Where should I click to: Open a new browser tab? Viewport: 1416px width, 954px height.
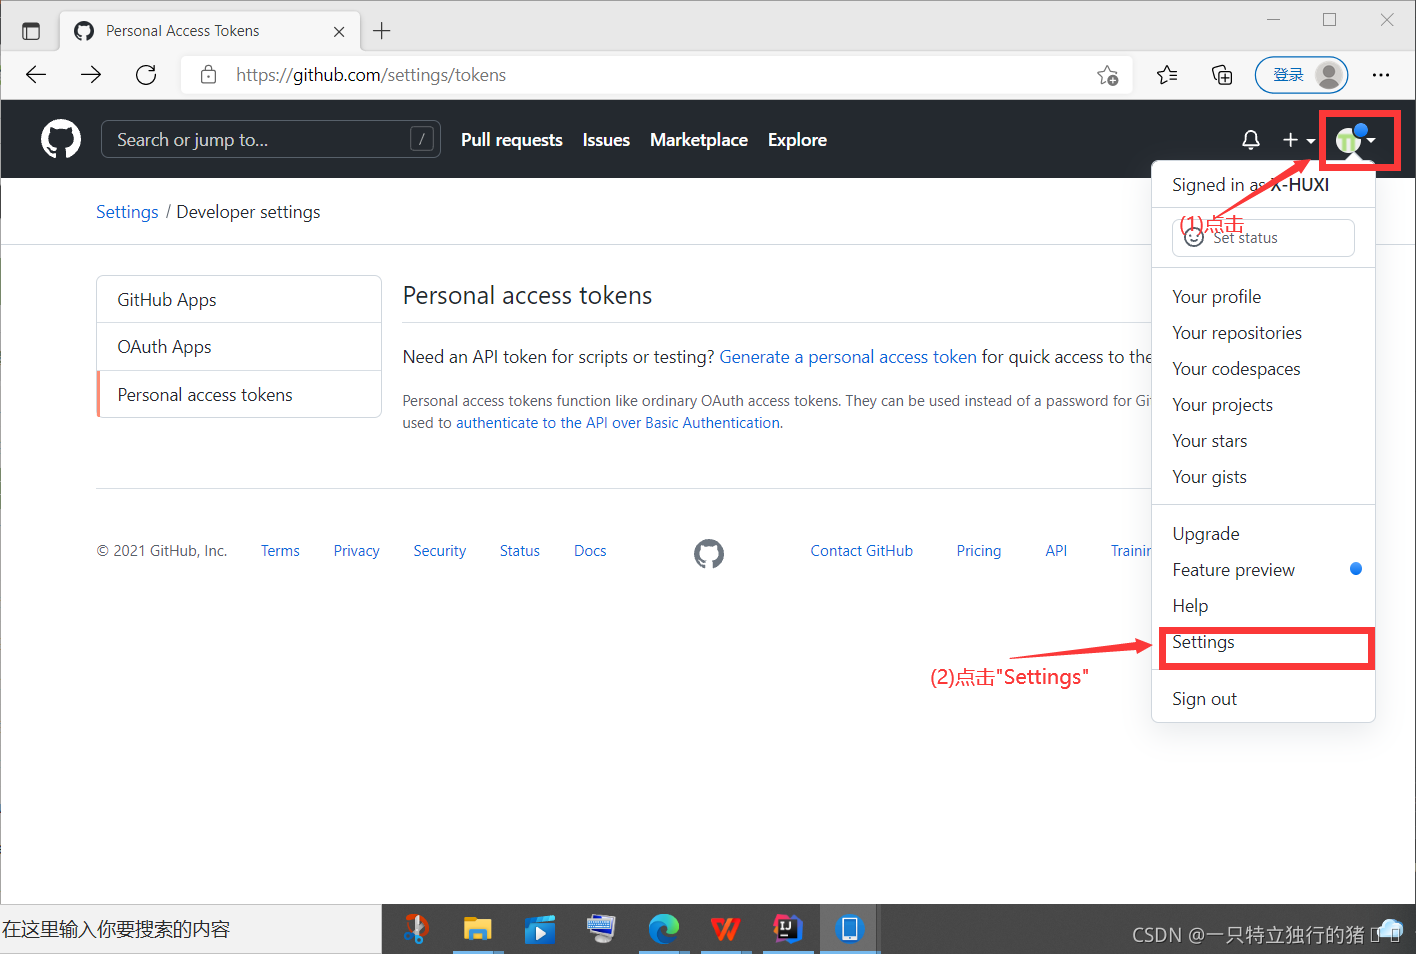[382, 31]
